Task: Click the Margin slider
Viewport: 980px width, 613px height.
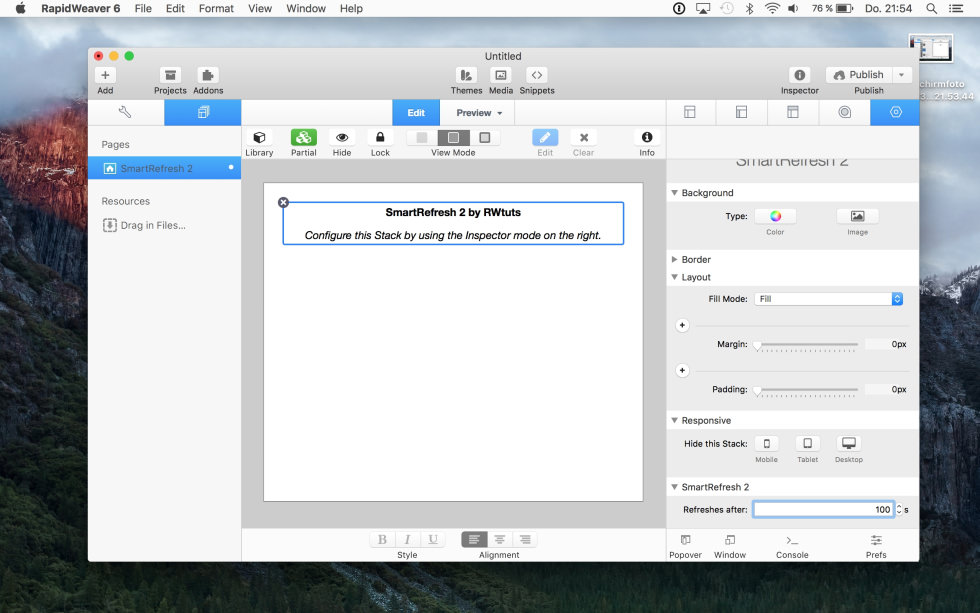Action: pyautogui.click(x=806, y=345)
